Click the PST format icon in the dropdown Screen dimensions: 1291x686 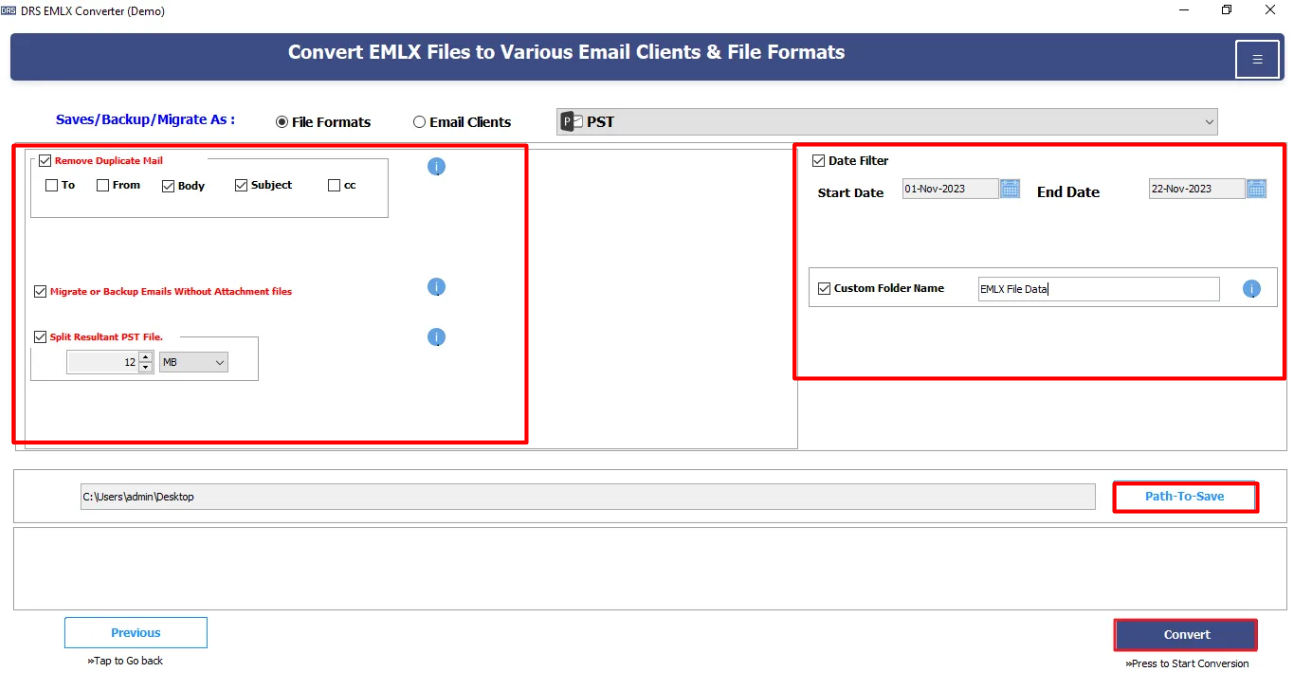tap(571, 120)
